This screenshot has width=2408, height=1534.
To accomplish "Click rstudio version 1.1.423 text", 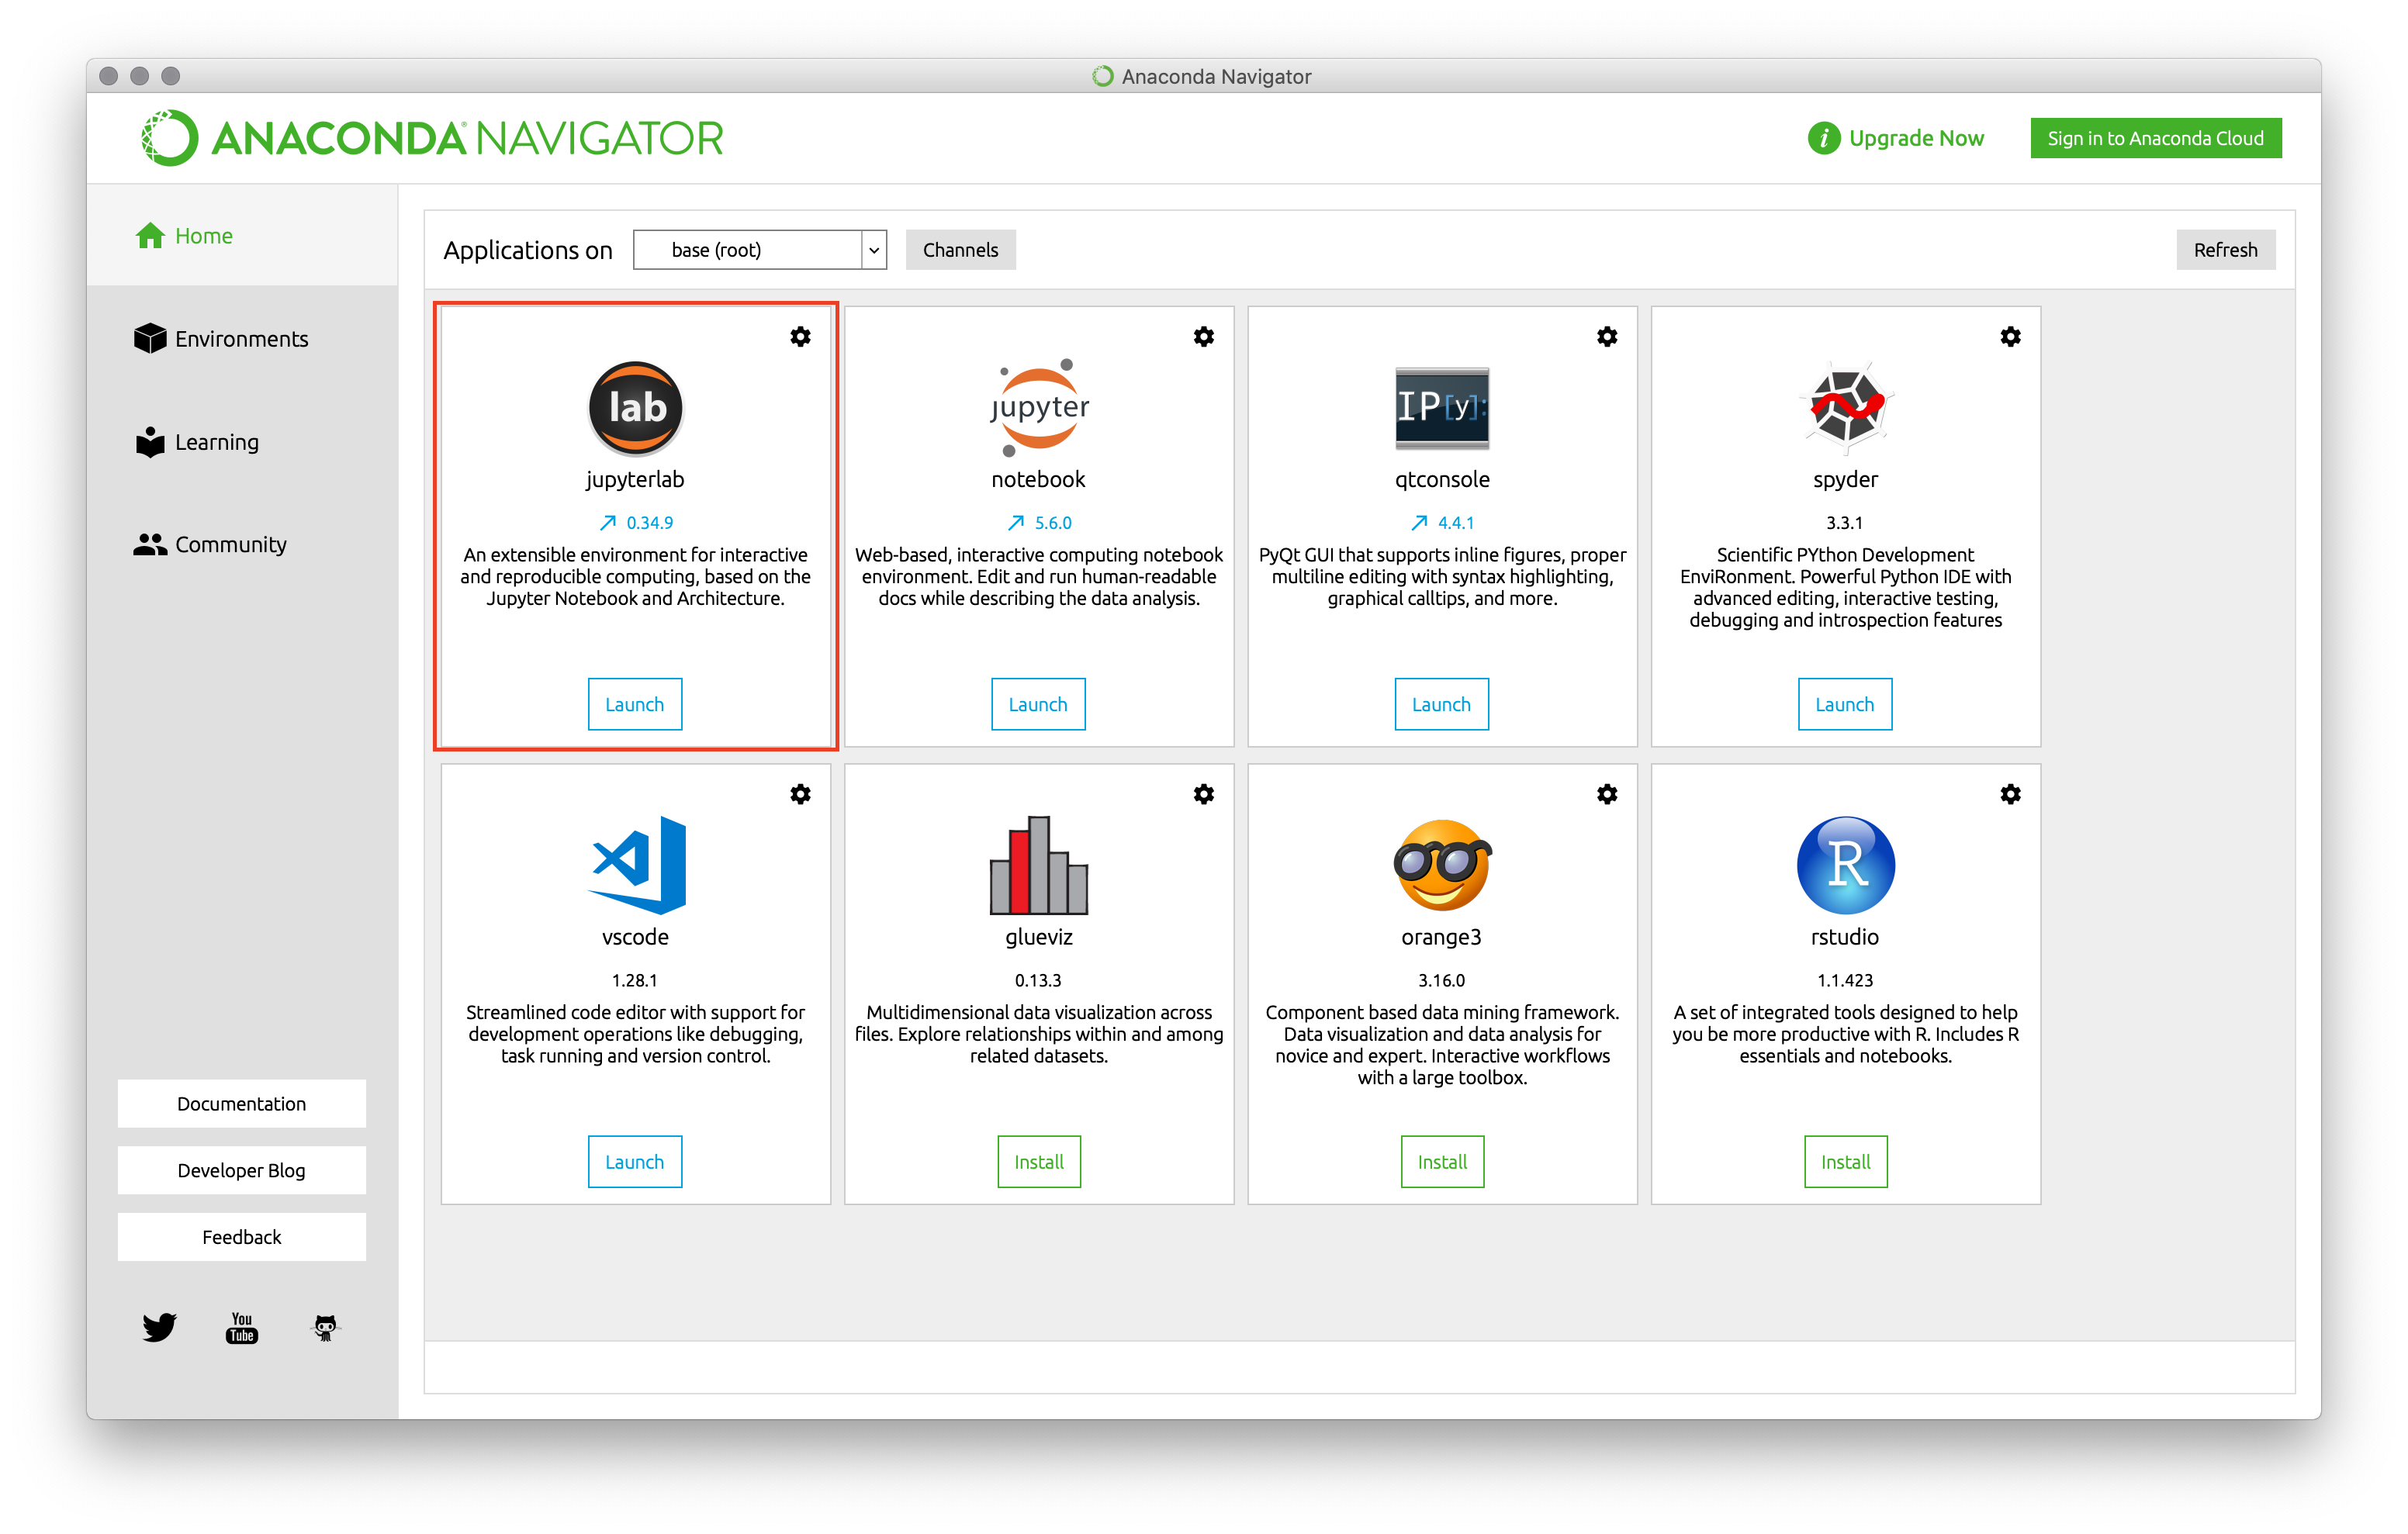I will [x=1846, y=980].
